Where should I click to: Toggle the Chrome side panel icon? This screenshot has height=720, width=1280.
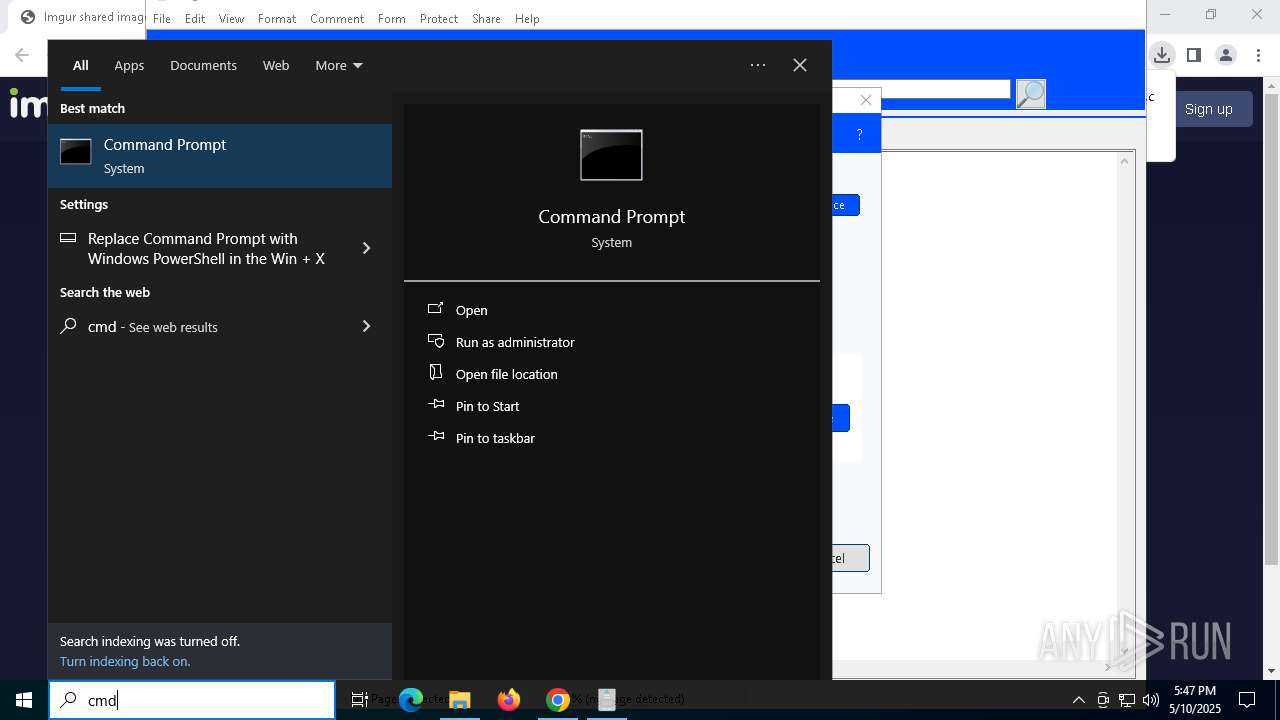1194,55
